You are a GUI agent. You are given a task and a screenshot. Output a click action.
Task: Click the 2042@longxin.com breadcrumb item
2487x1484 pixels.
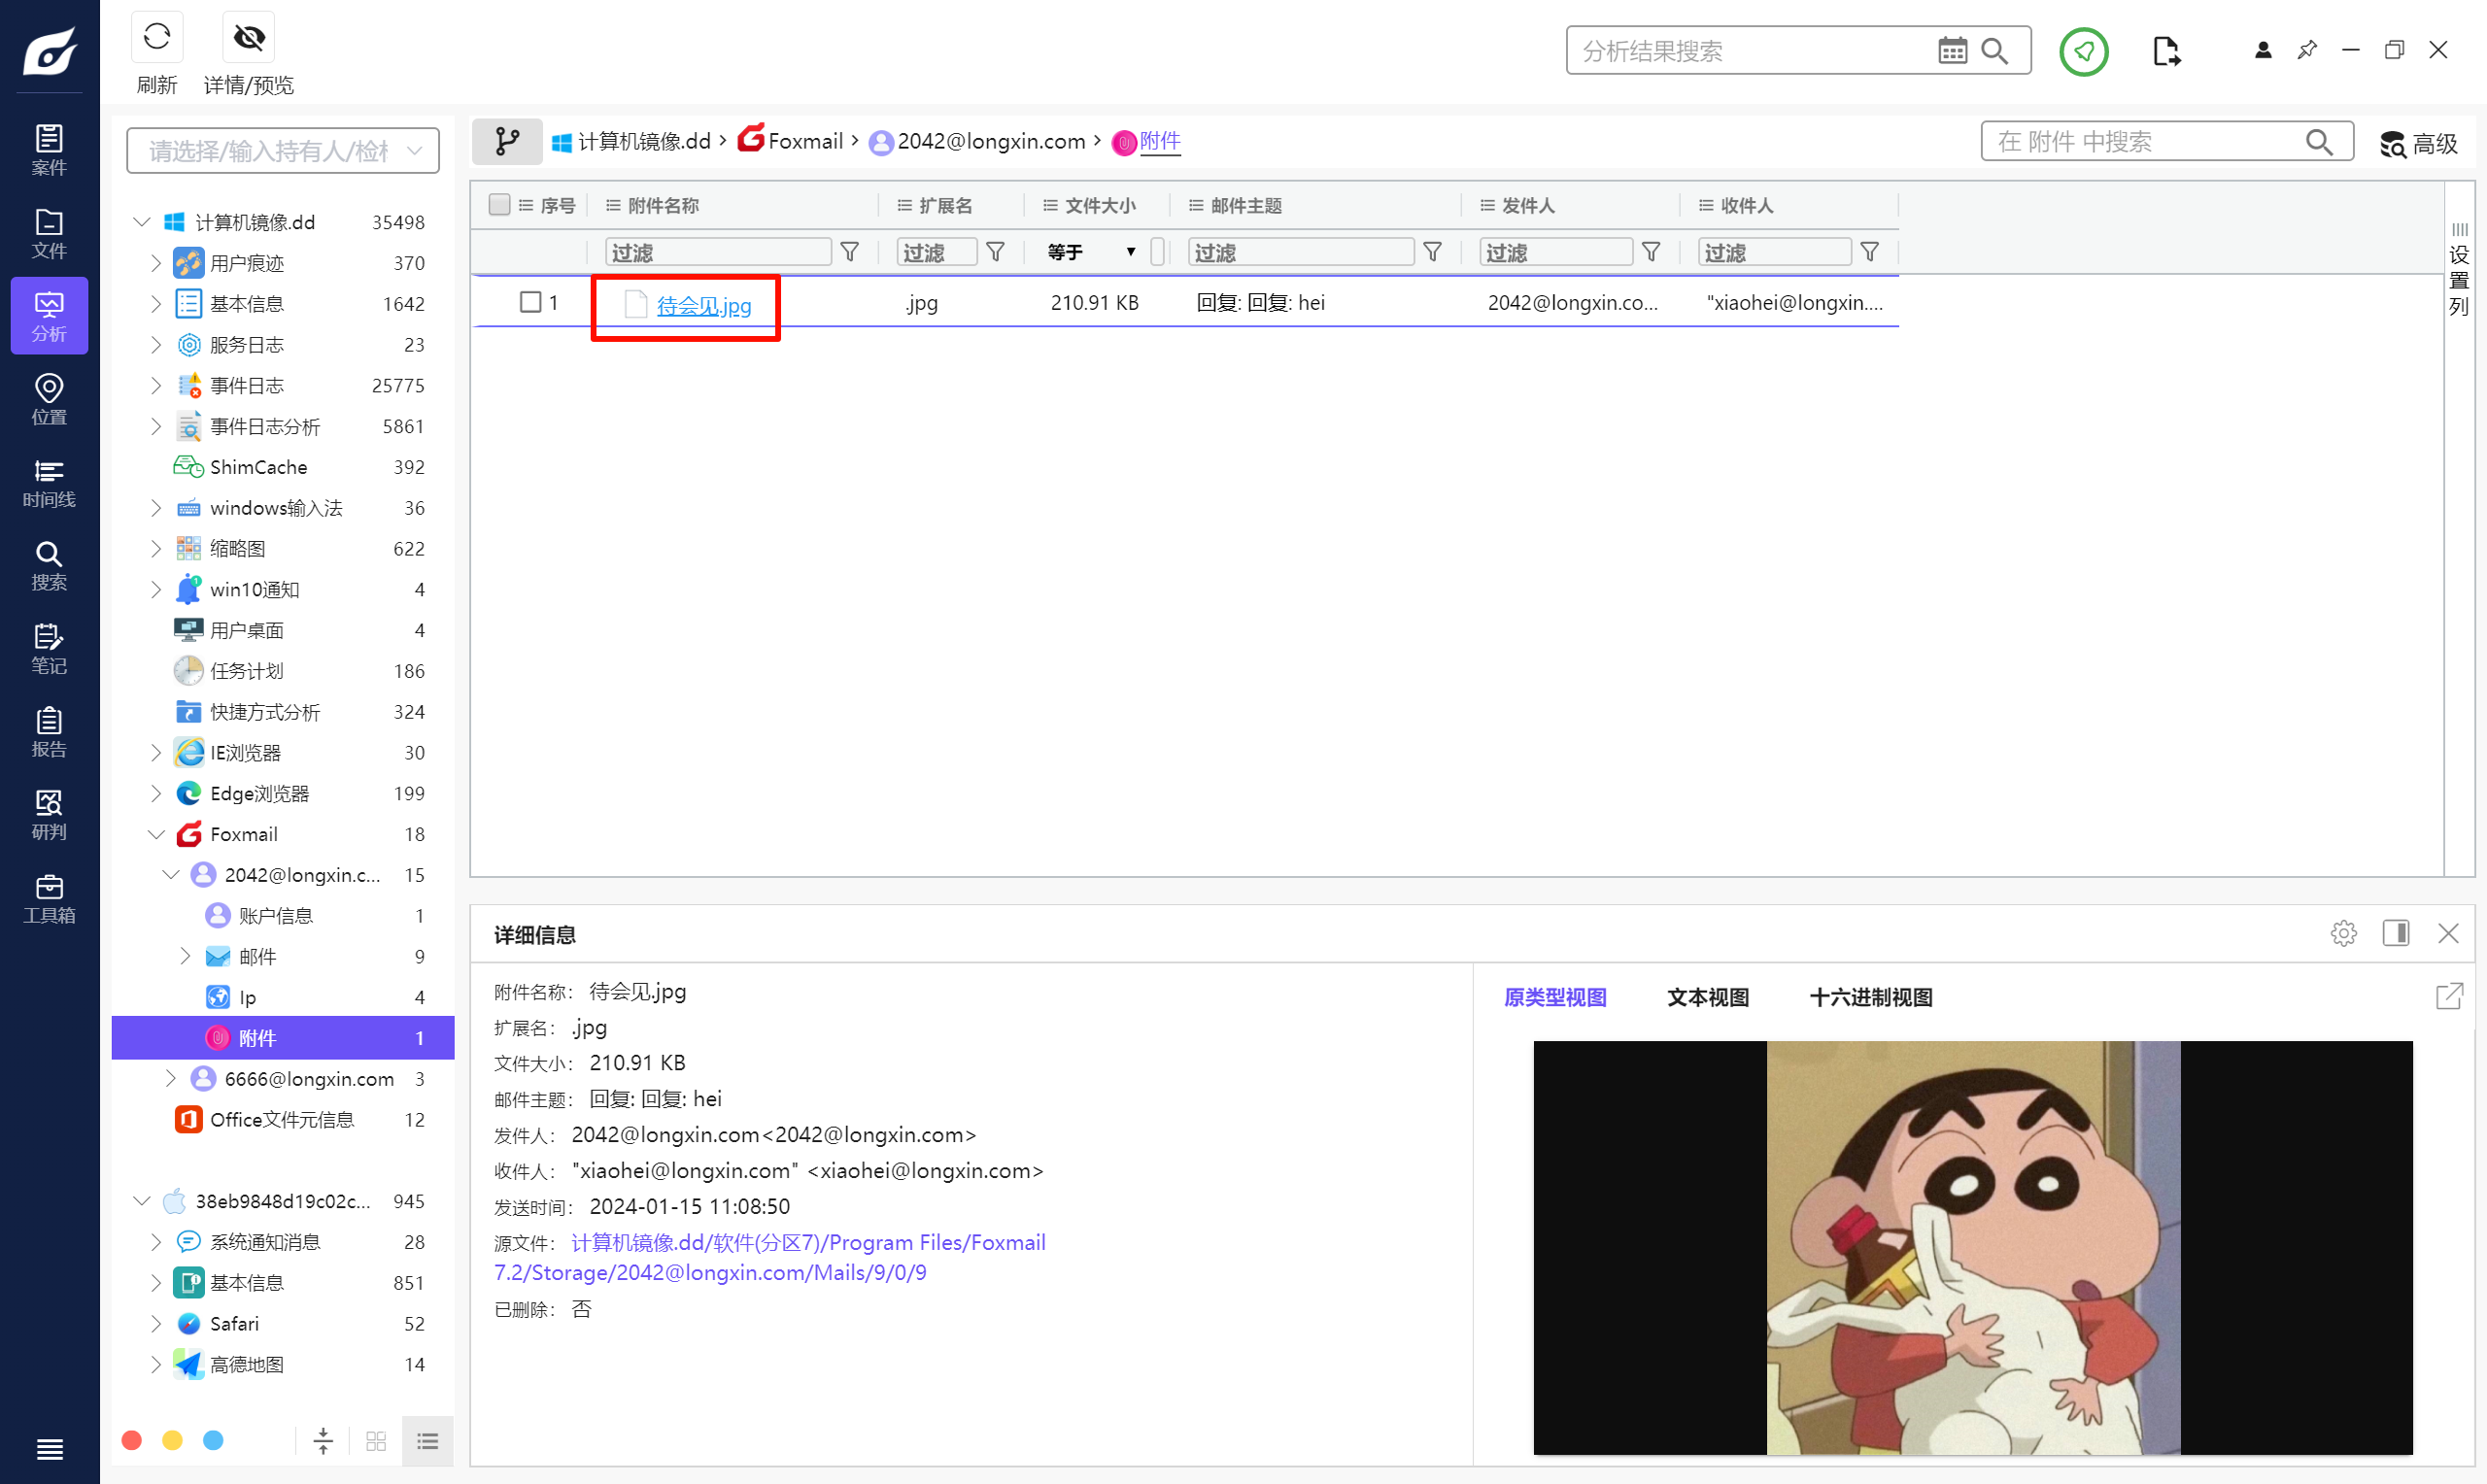pos(978,141)
